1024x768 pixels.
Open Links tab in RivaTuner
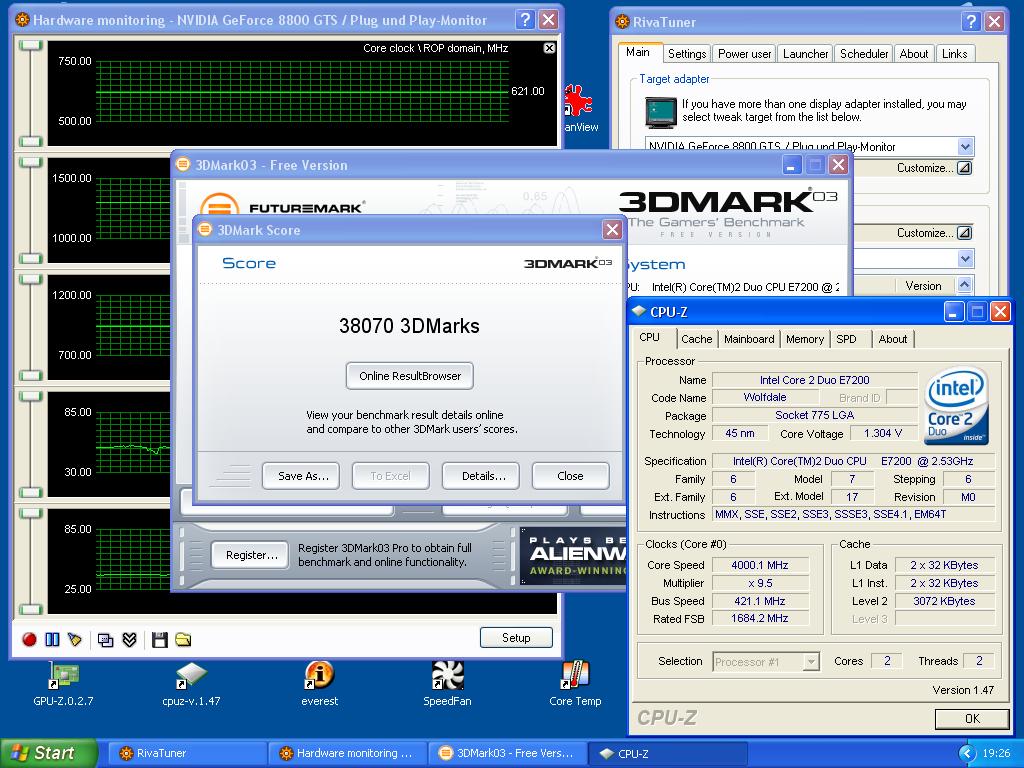click(954, 54)
